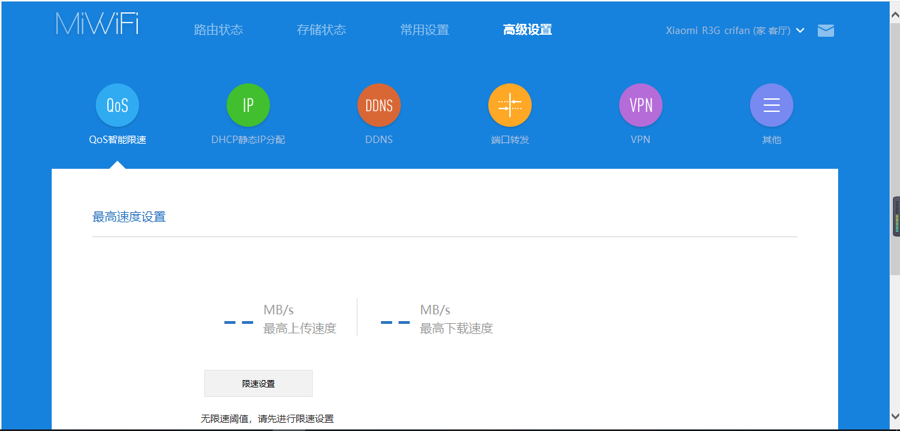Click the MiWiFi logo
Screen dimensions: 900x431
[97, 24]
